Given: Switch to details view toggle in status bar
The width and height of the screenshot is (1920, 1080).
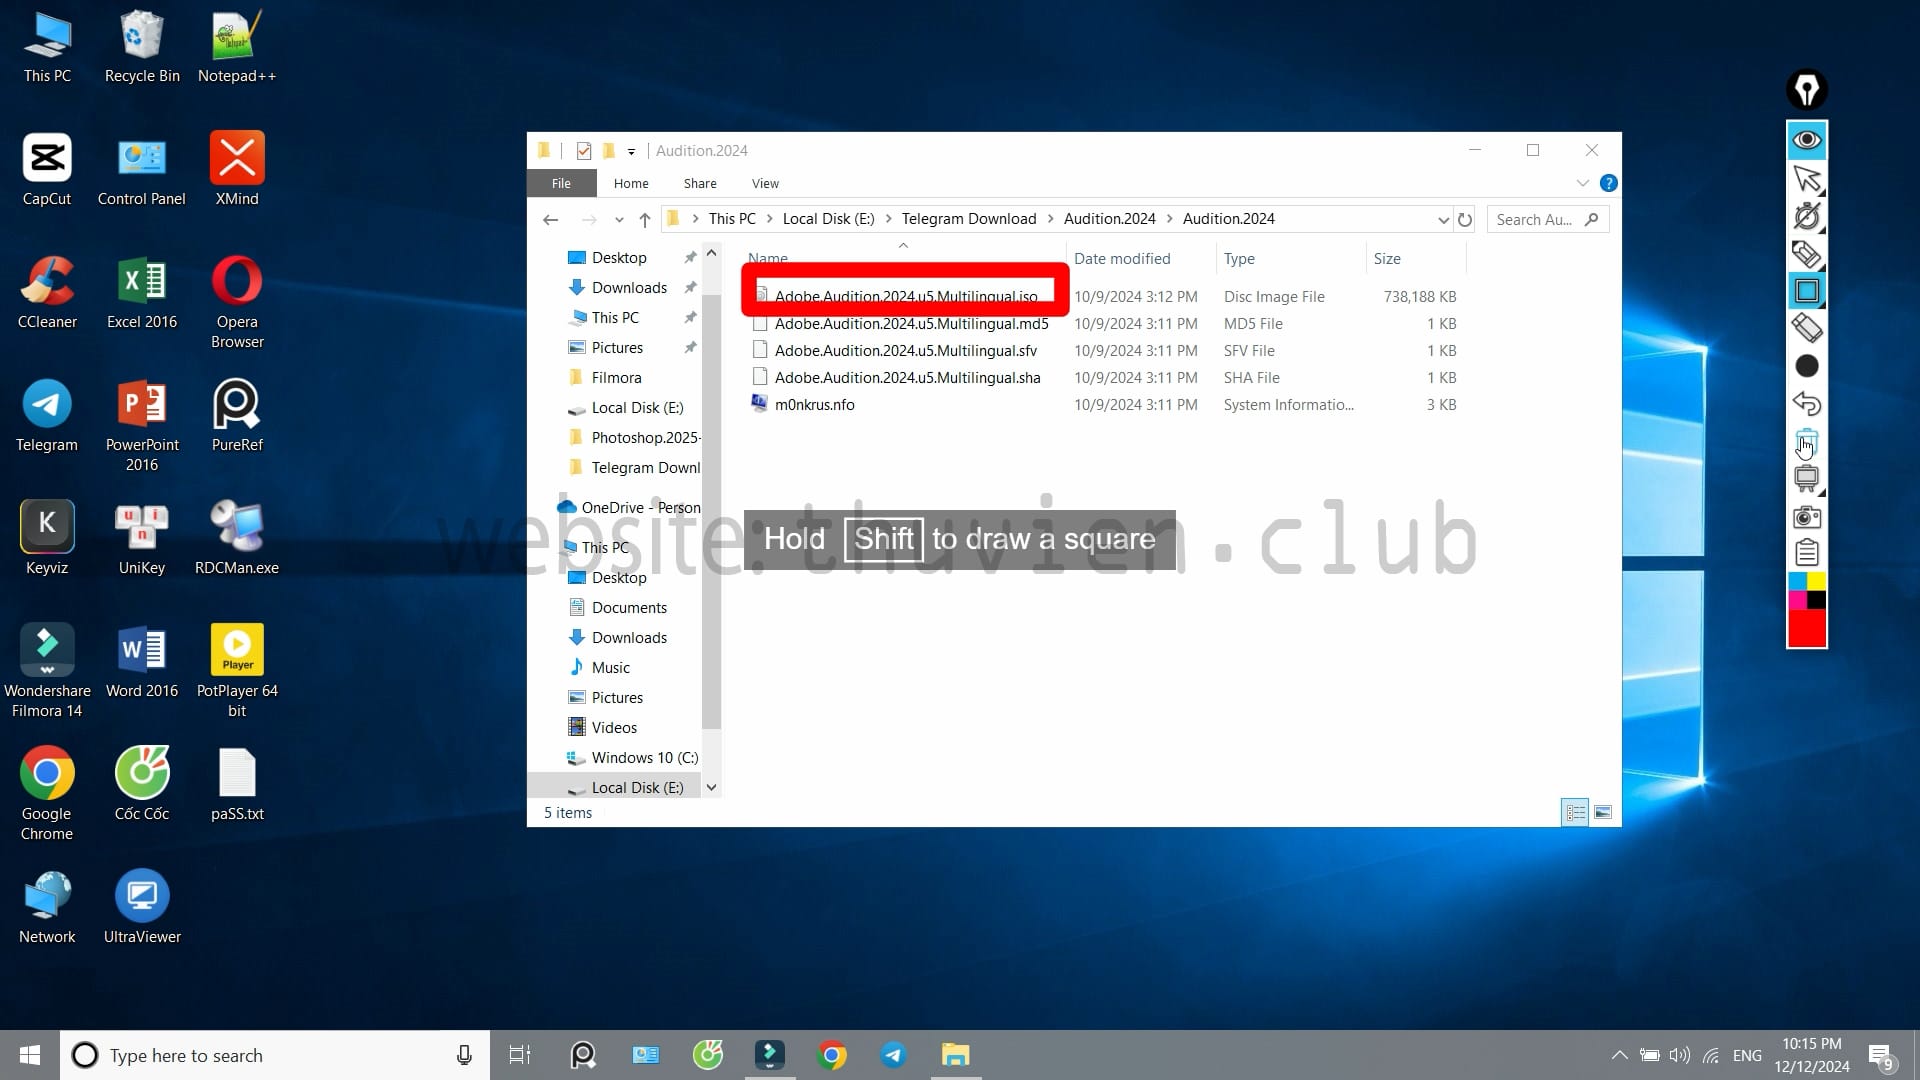Looking at the screenshot, I should (1575, 813).
